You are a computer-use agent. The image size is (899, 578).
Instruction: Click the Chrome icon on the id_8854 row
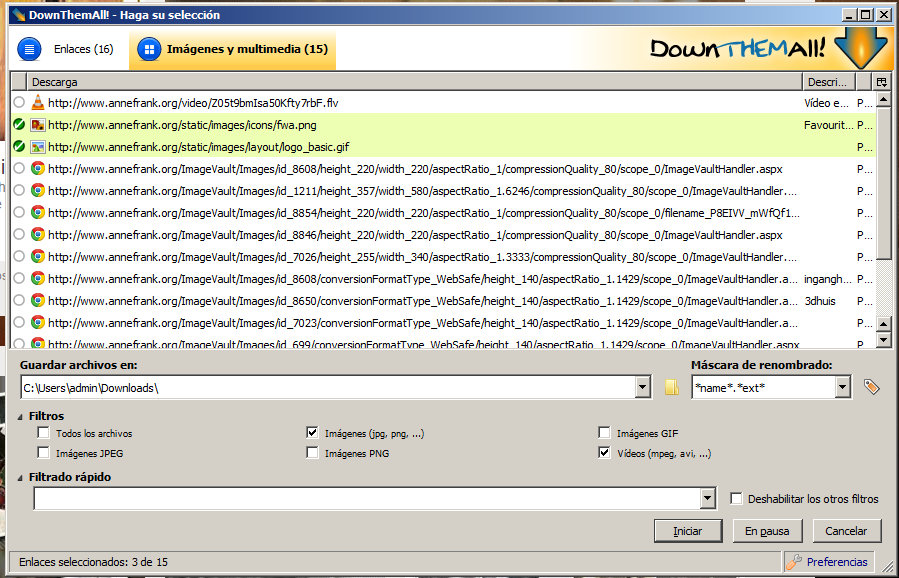tap(38, 213)
